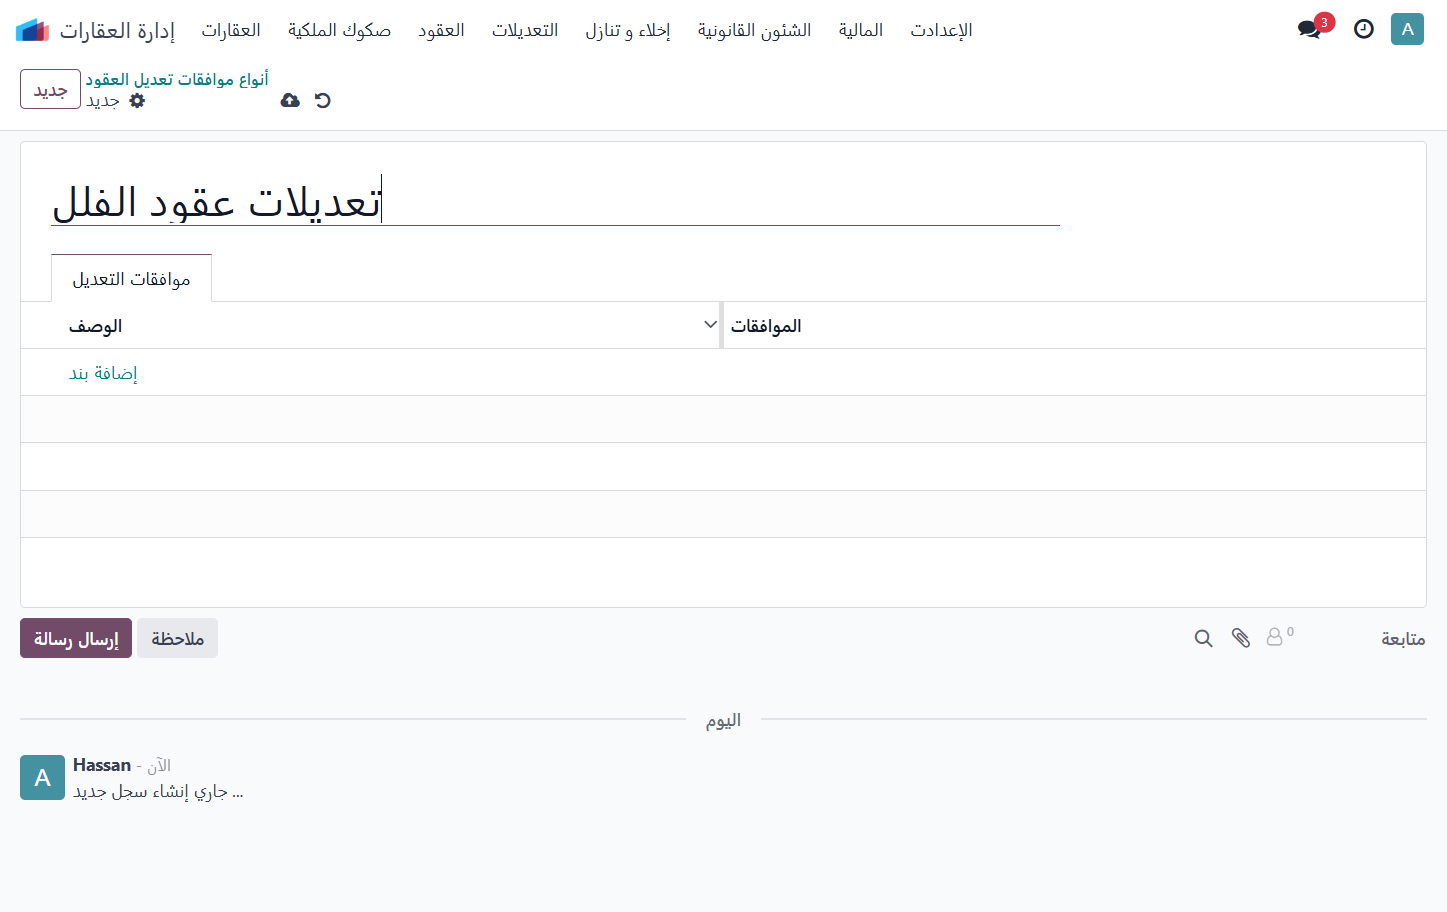Click إرسال رسالة button
The height and width of the screenshot is (912, 1447).
[x=76, y=638]
